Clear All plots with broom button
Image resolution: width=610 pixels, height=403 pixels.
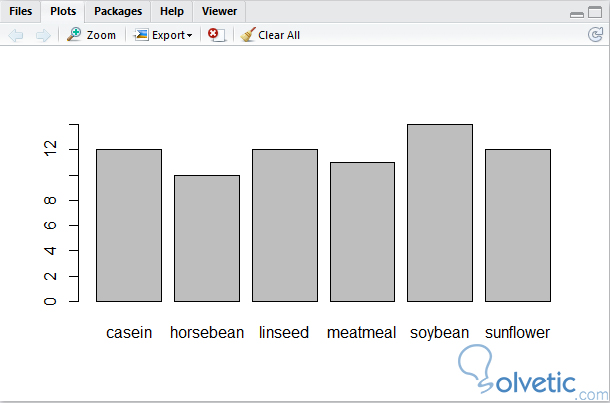[270, 35]
